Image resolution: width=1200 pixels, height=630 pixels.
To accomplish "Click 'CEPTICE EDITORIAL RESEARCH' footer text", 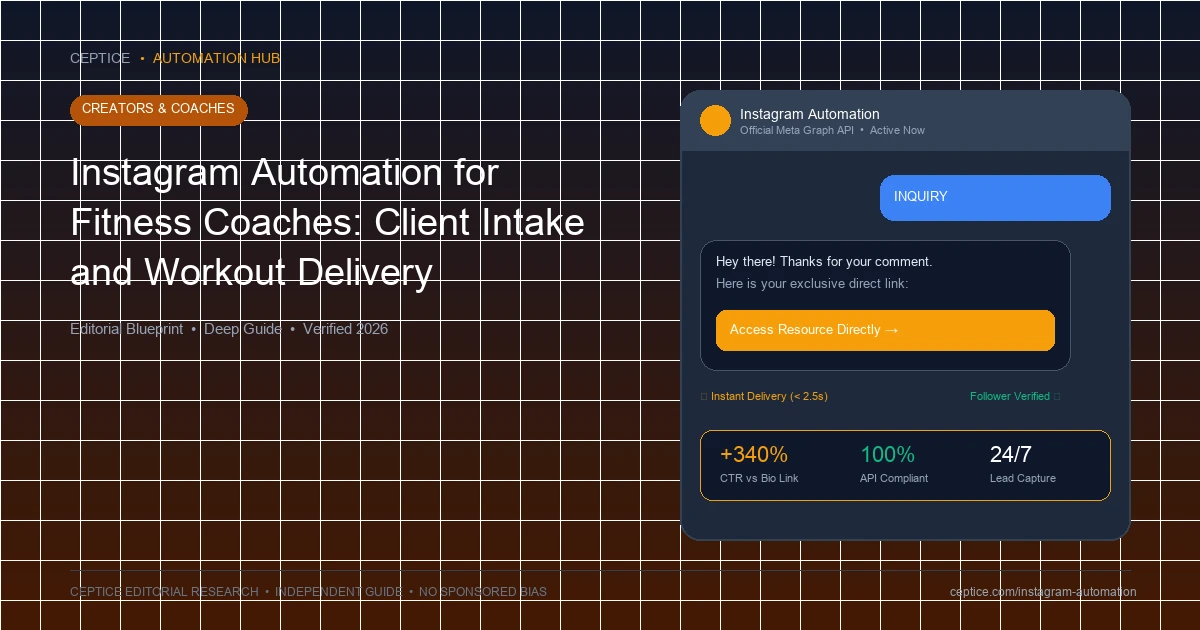I will 164,592.
